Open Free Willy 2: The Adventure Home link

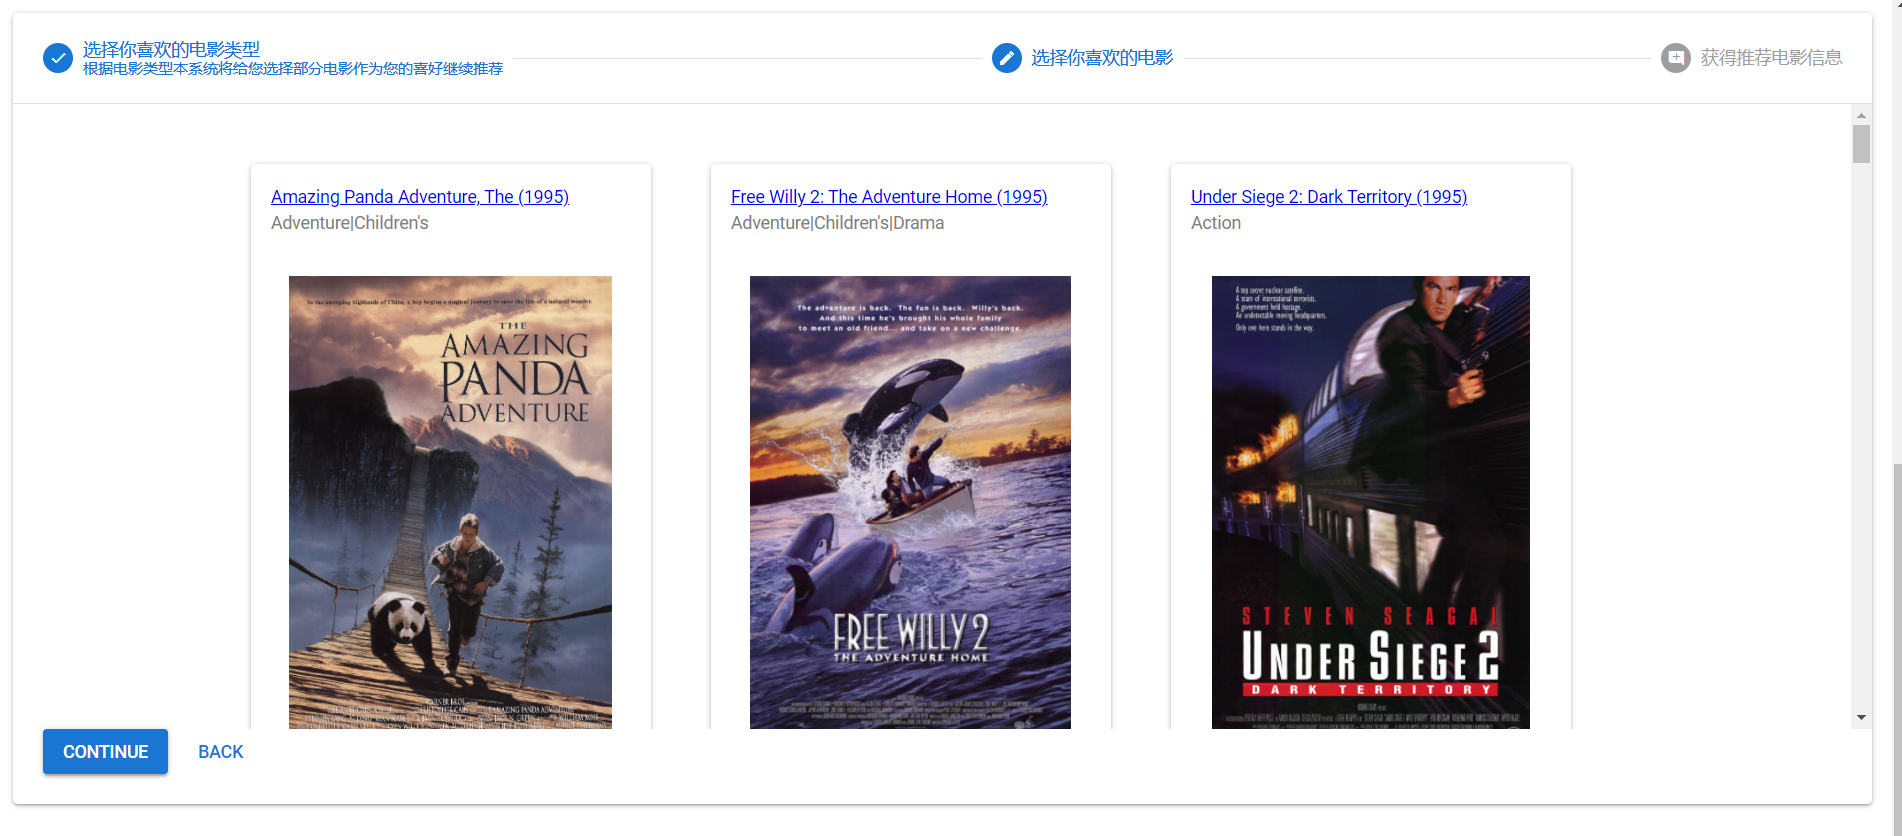(x=889, y=197)
